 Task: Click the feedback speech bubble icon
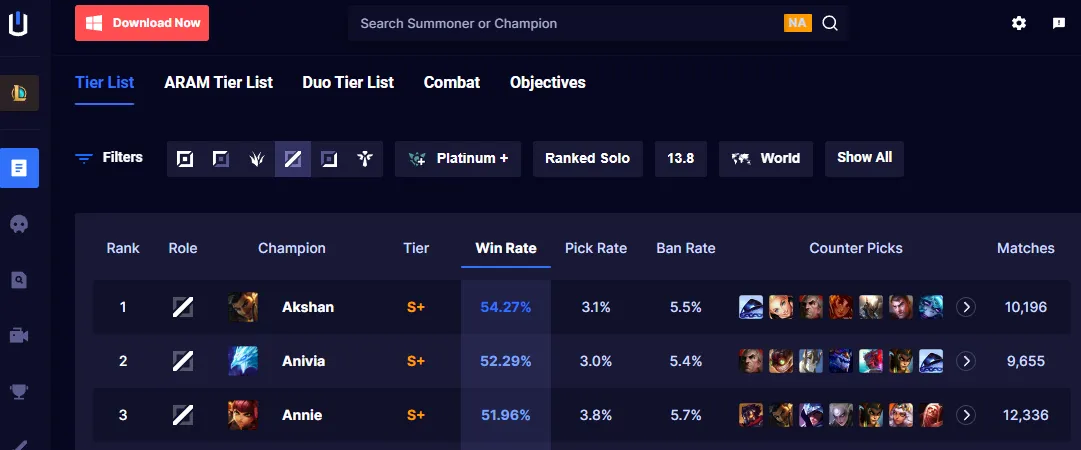1059,23
